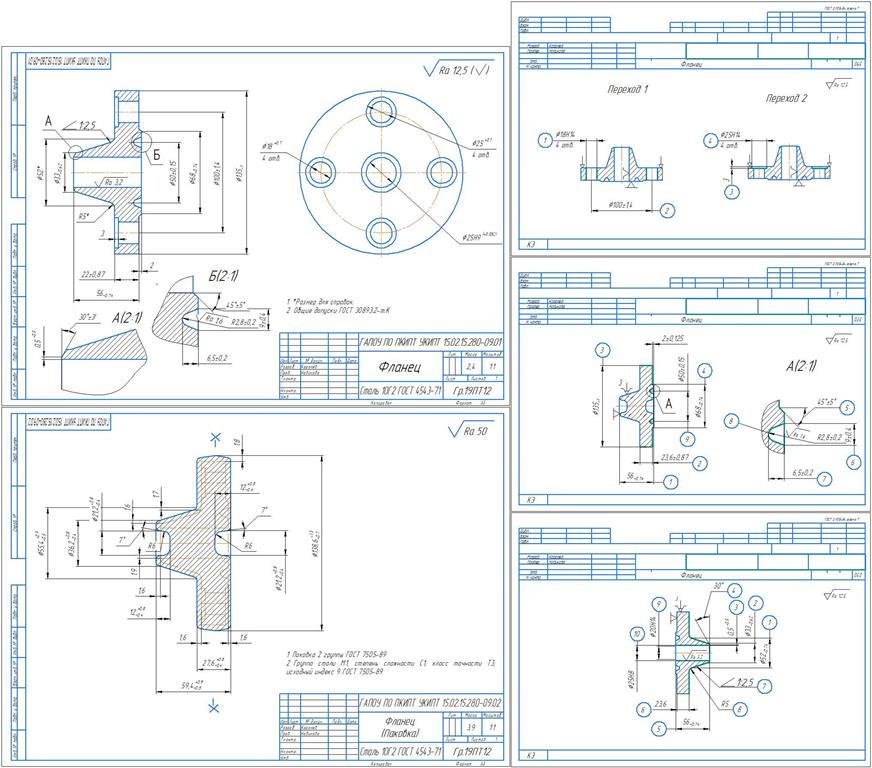Click circled callout 10 in the bottom-right sketch
Viewport: 872px width, 768px height.
coord(637,634)
